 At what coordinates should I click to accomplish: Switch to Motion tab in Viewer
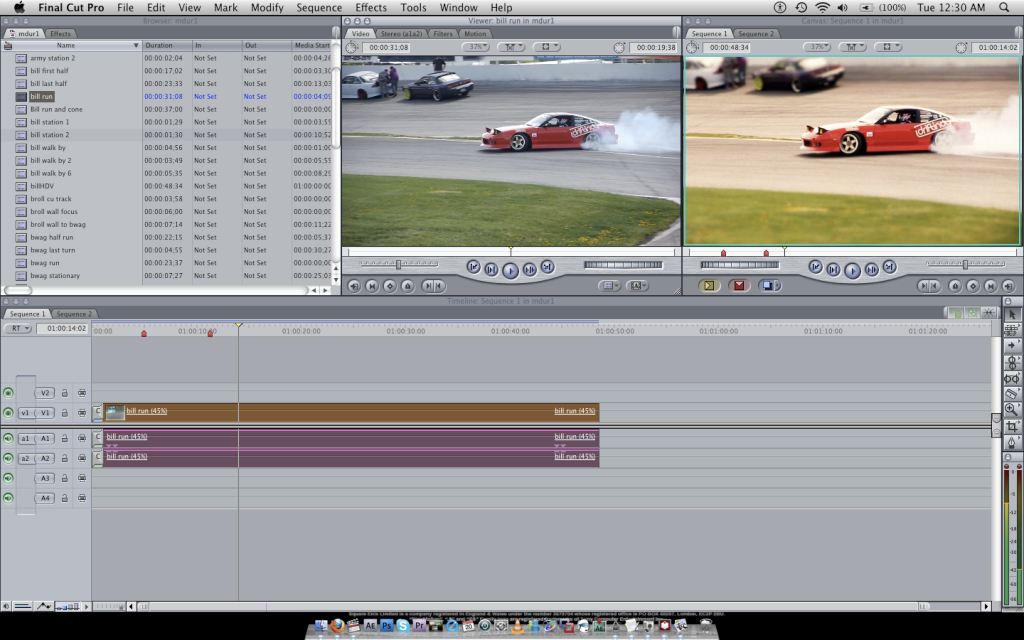pyautogui.click(x=475, y=33)
